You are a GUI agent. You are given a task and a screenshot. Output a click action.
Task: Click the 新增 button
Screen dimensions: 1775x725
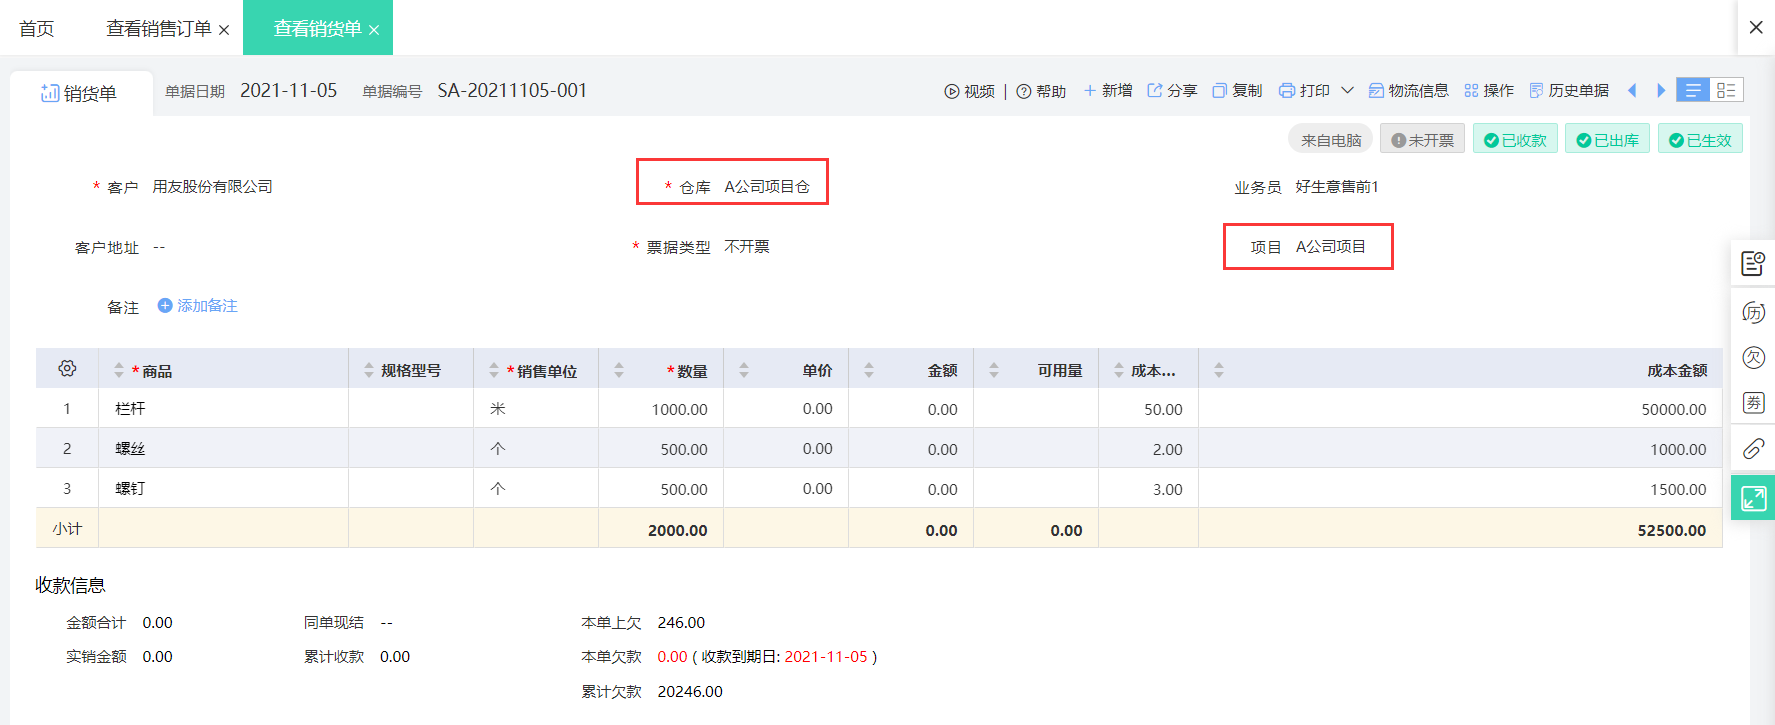(x=1108, y=91)
